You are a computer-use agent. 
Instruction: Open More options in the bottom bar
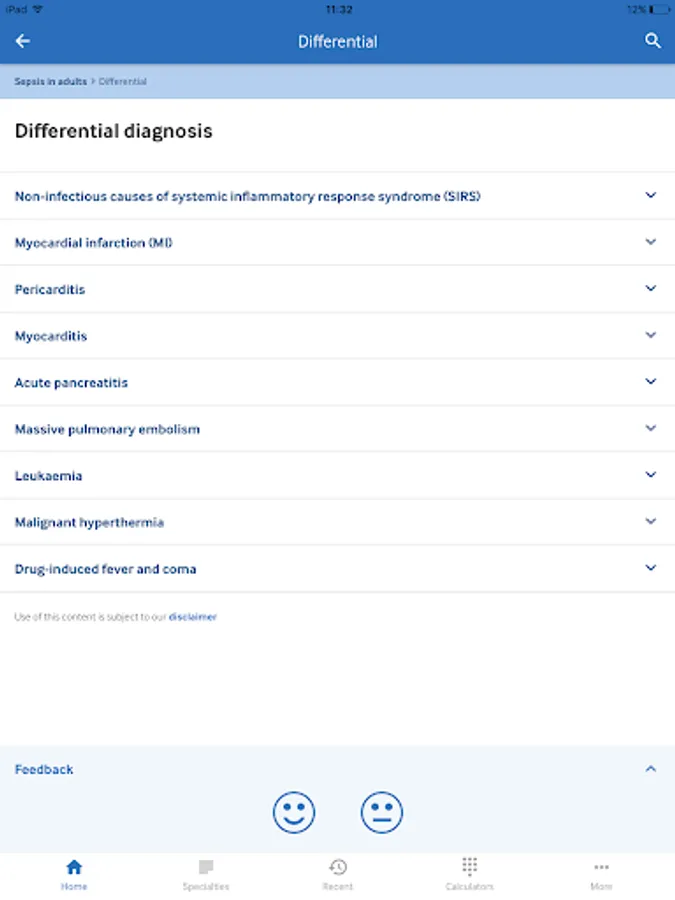coord(601,872)
